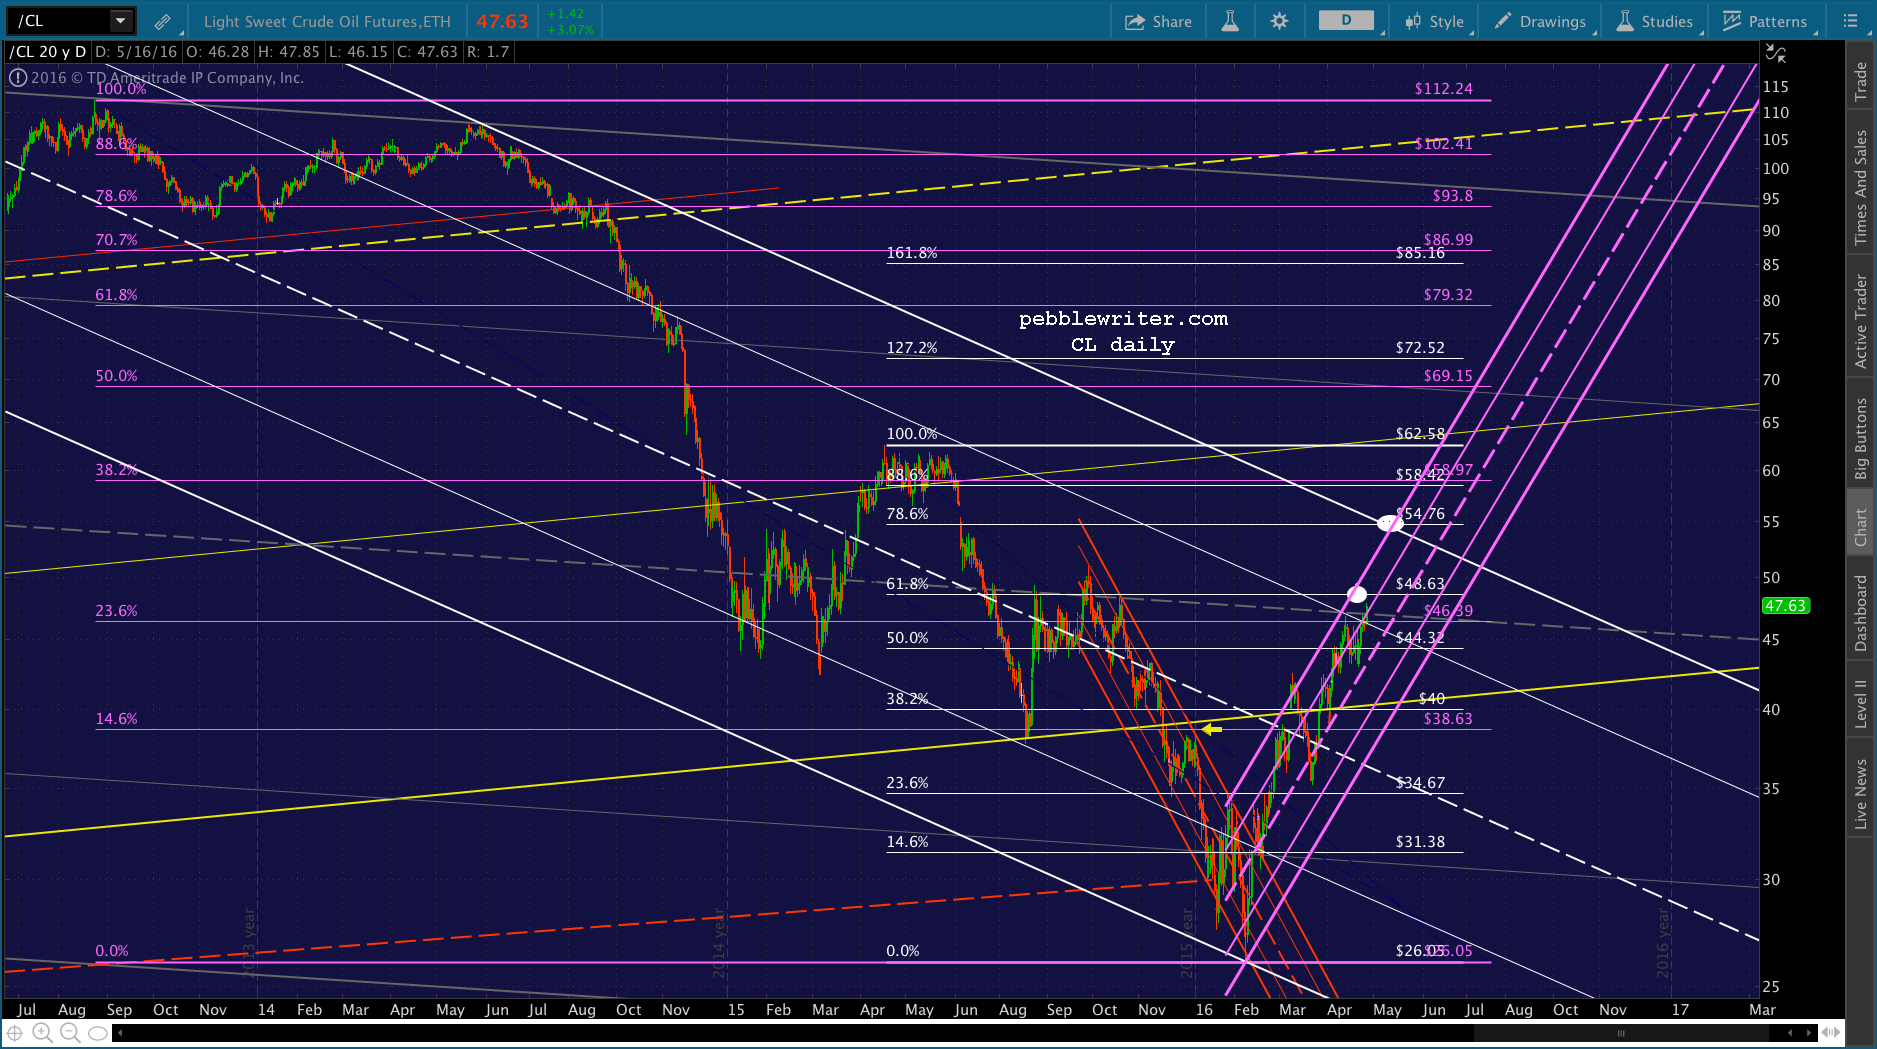Viewport: 1877px width, 1049px height.
Task: Click the $79.32 Fibonacci level label
Action: pos(1448,295)
